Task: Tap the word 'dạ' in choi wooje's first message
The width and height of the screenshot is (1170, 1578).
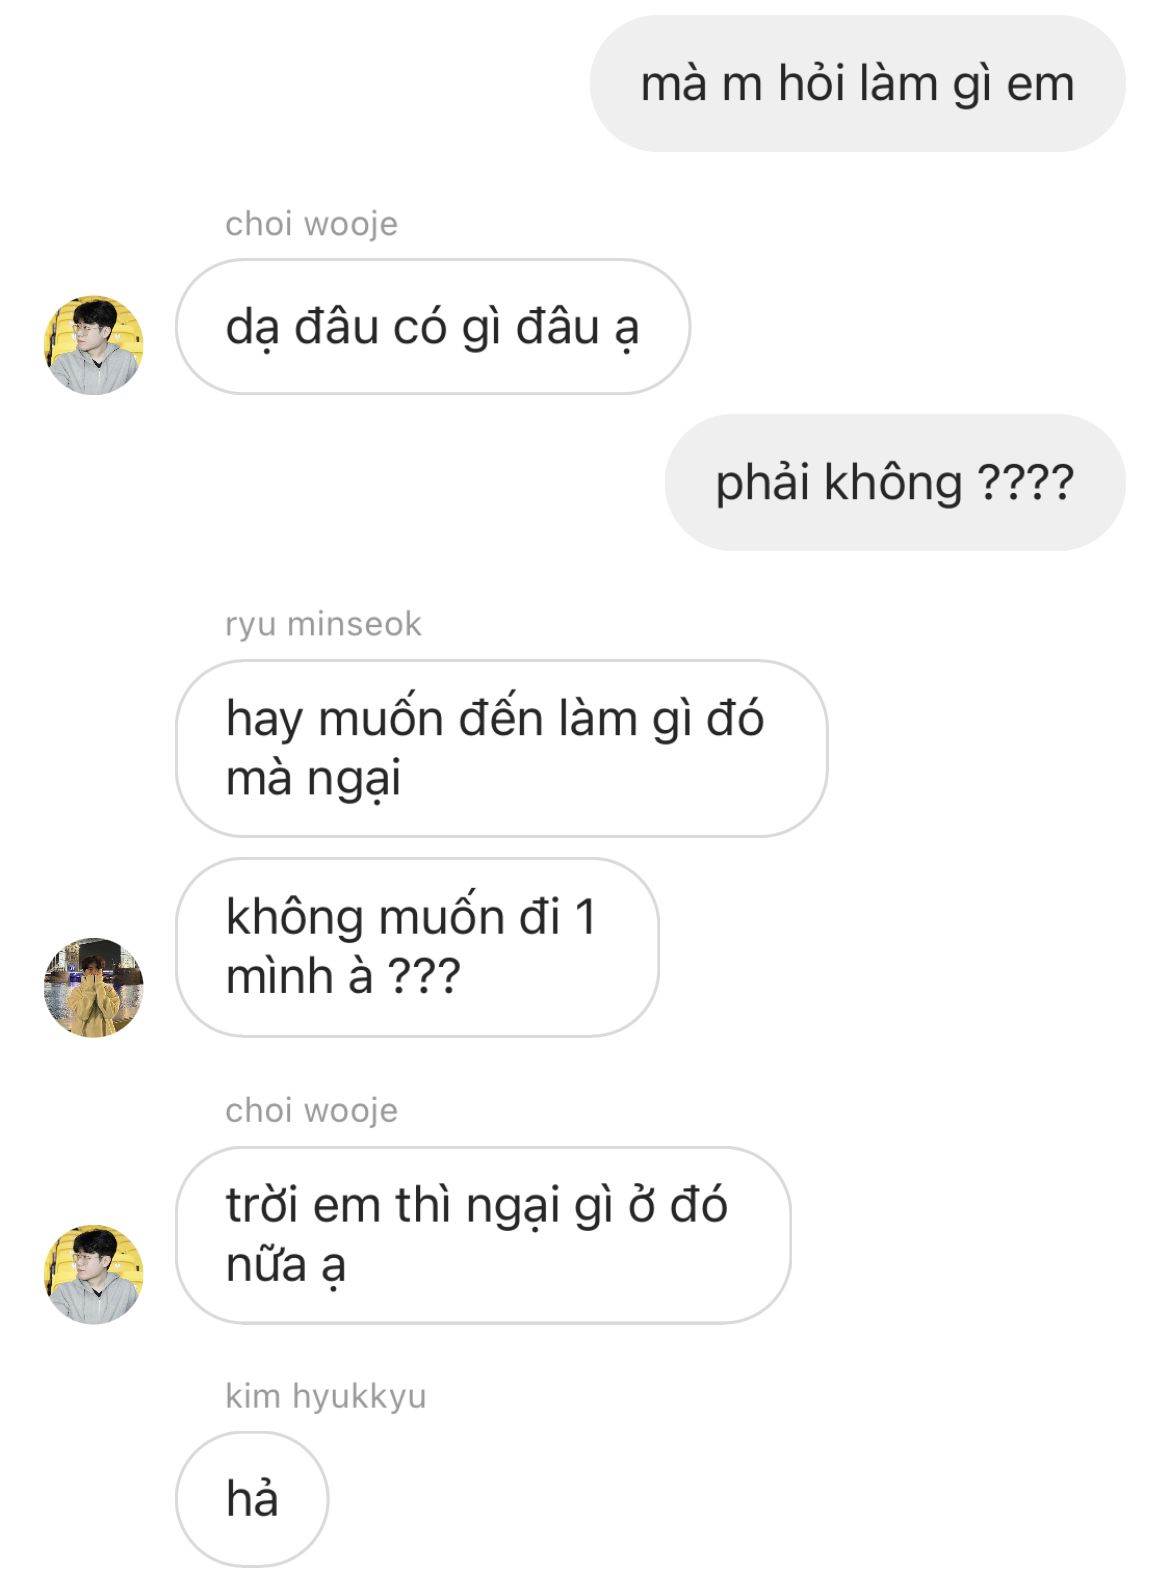Action: (x=252, y=329)
